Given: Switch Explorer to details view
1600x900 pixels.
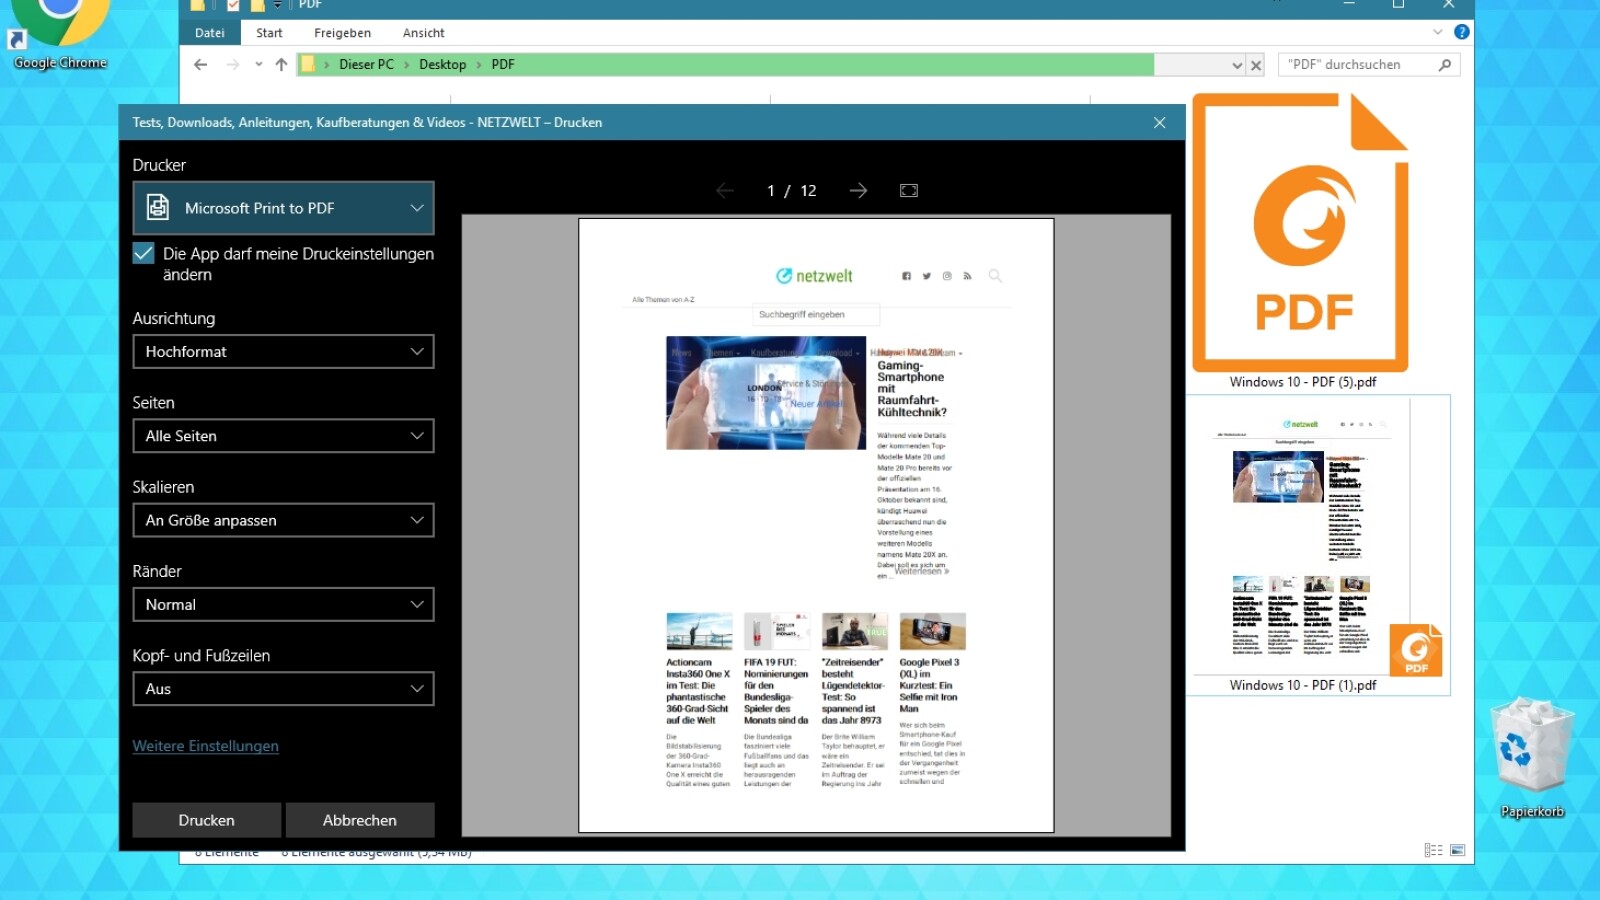Looking at the screenshot, I should point(1433,850).
